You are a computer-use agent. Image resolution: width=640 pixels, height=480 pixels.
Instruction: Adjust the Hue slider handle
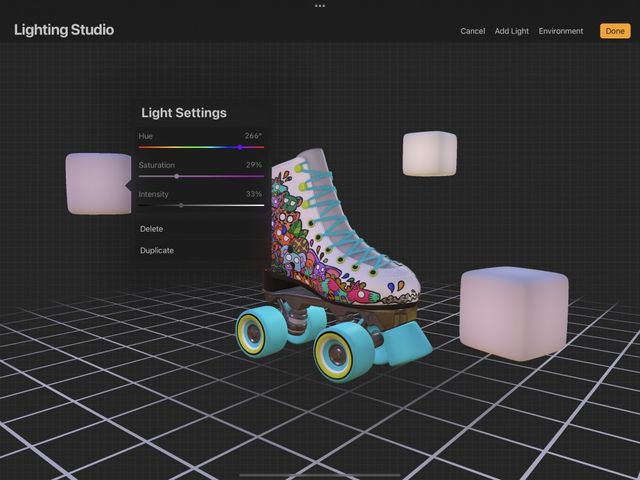[x=240, y=147]
